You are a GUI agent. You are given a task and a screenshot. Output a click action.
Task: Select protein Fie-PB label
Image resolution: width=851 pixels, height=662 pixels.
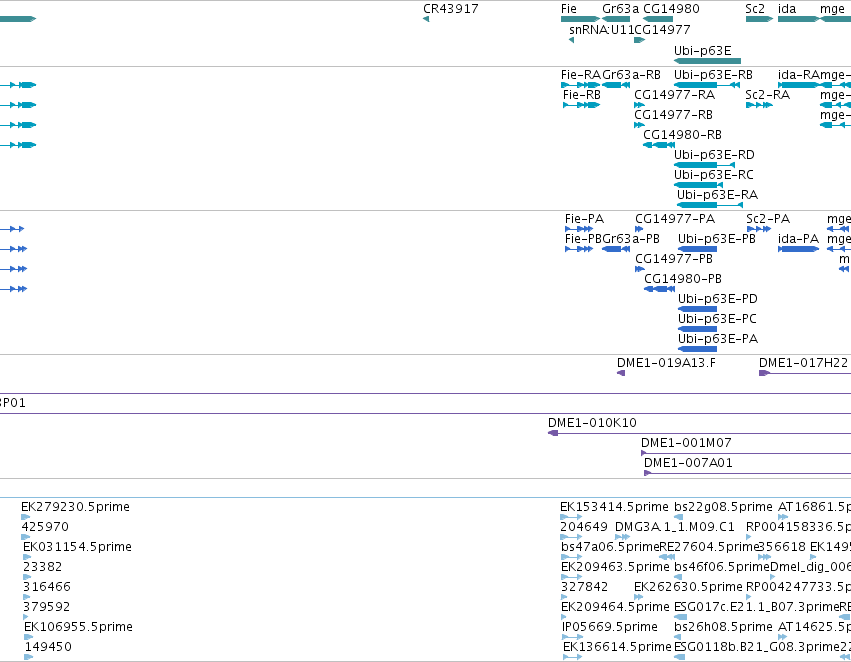tap(583, 239)
